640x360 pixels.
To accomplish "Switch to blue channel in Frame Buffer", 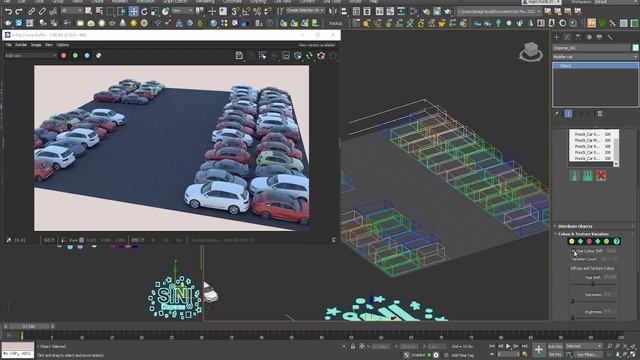I will [x=87, y=56].
